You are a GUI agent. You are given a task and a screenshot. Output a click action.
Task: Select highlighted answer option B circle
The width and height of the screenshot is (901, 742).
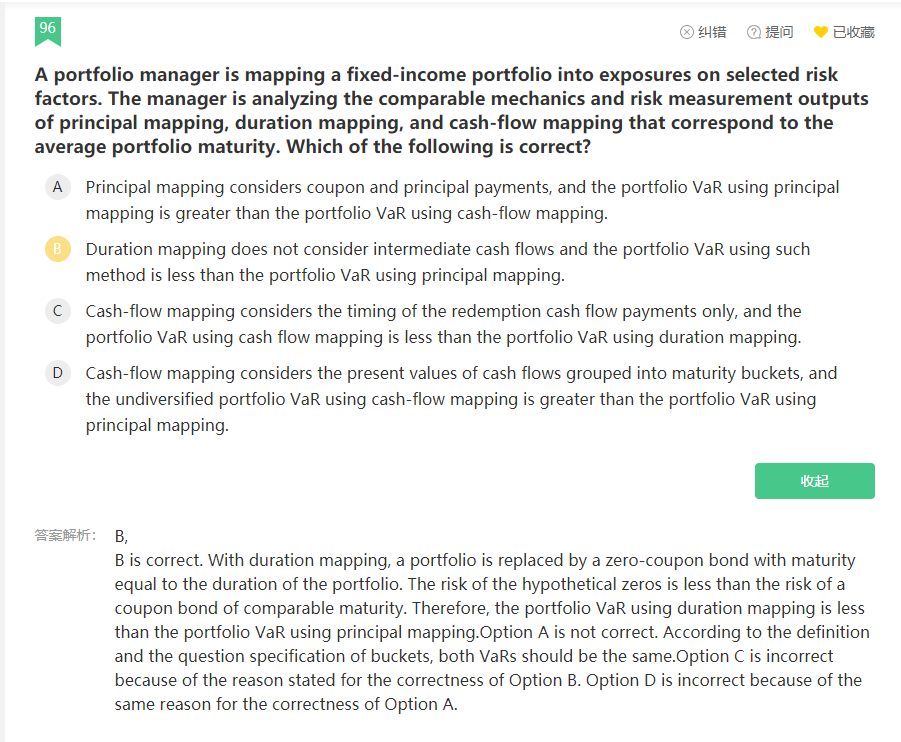point(57,249)
